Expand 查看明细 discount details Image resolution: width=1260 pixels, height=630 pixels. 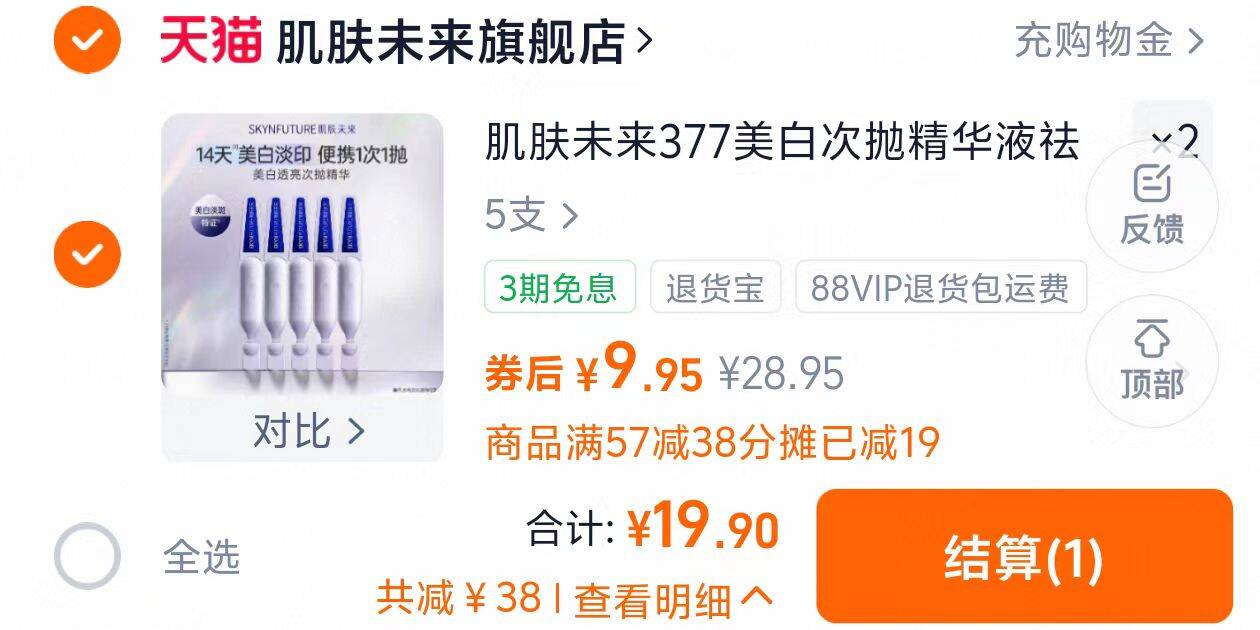(673, 599)
